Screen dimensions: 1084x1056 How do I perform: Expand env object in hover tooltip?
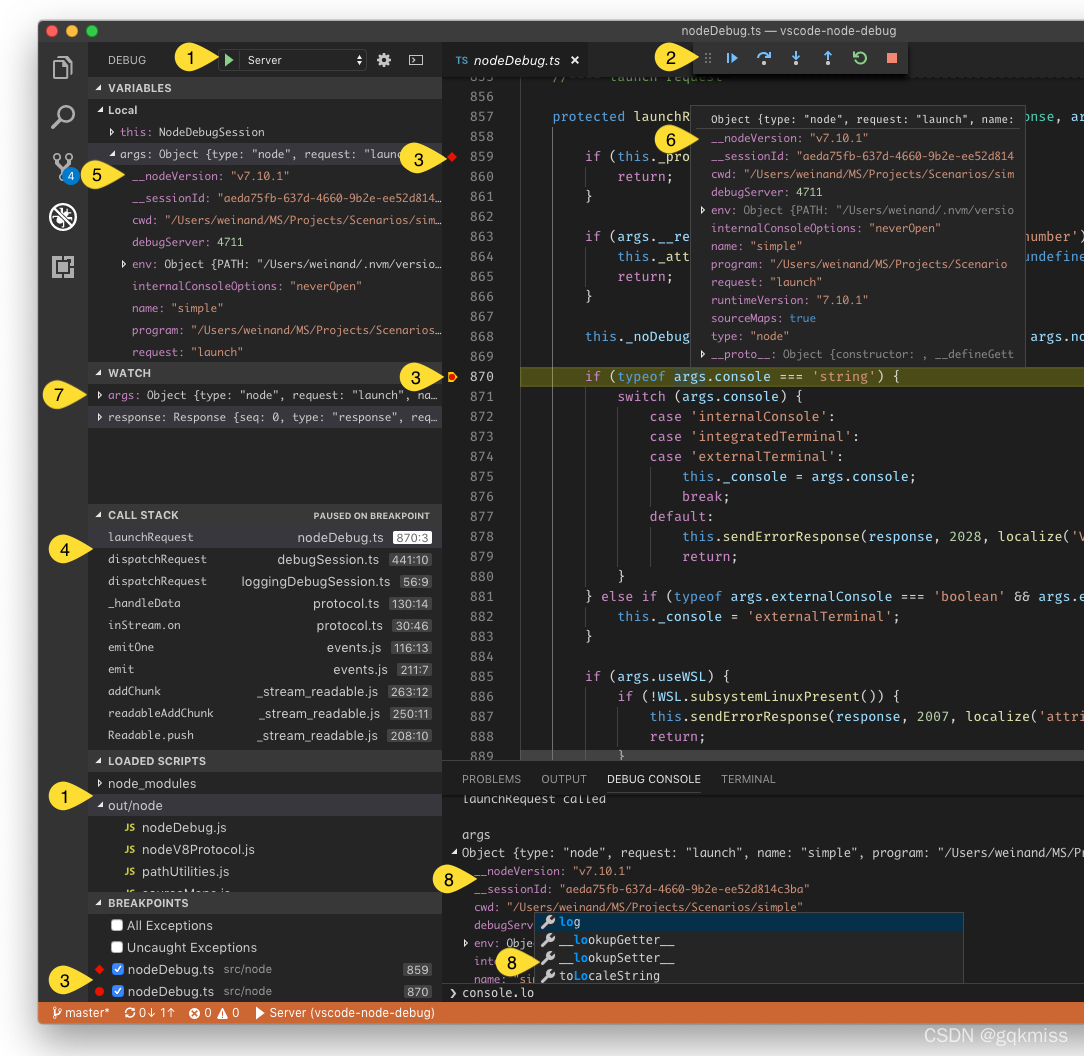703,210
